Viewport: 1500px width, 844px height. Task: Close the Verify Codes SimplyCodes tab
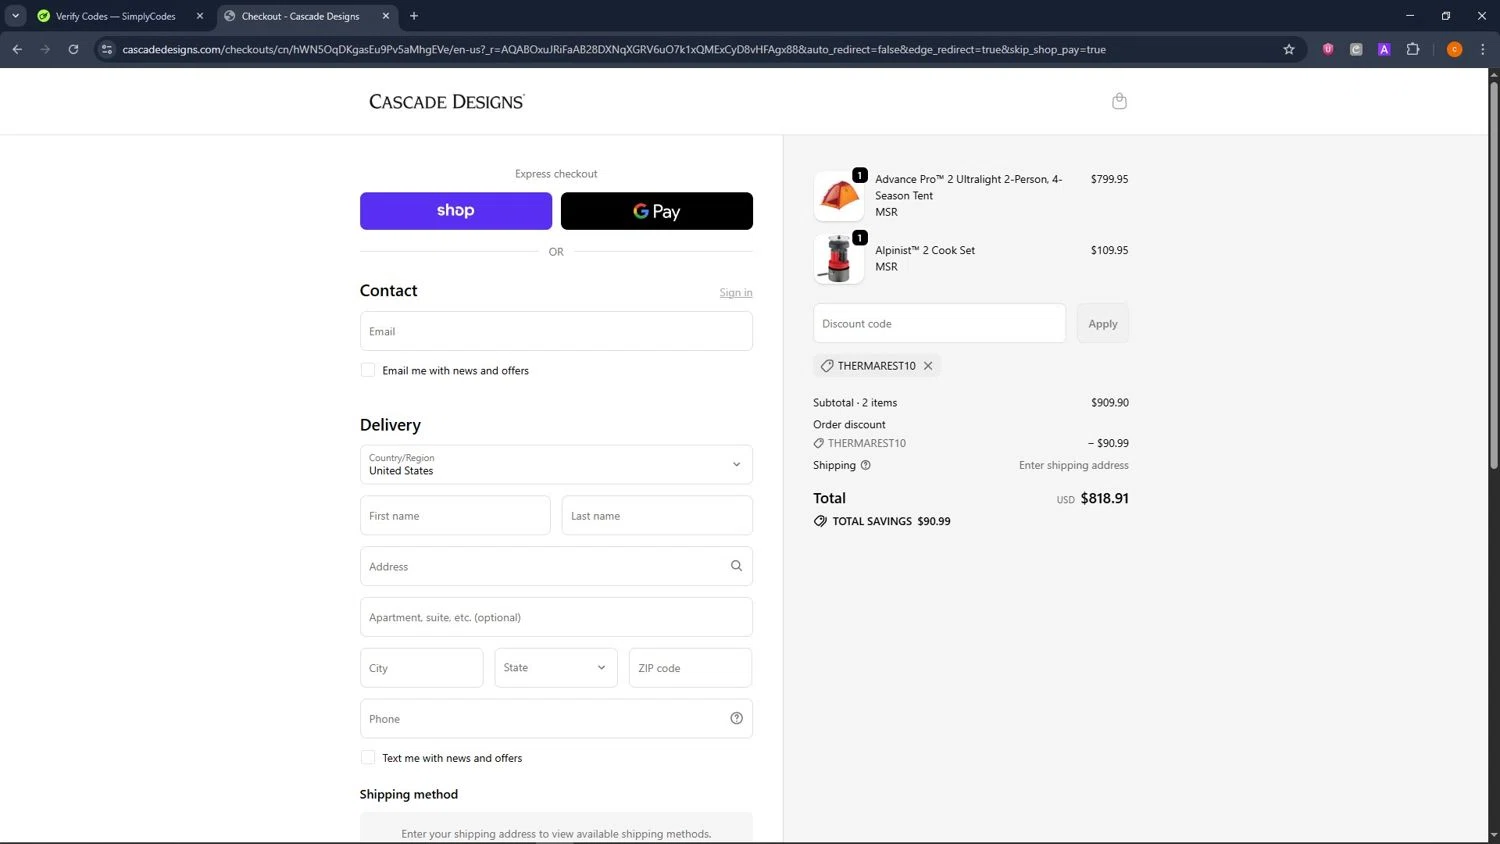pyautogui.click(x=200, y=16)
